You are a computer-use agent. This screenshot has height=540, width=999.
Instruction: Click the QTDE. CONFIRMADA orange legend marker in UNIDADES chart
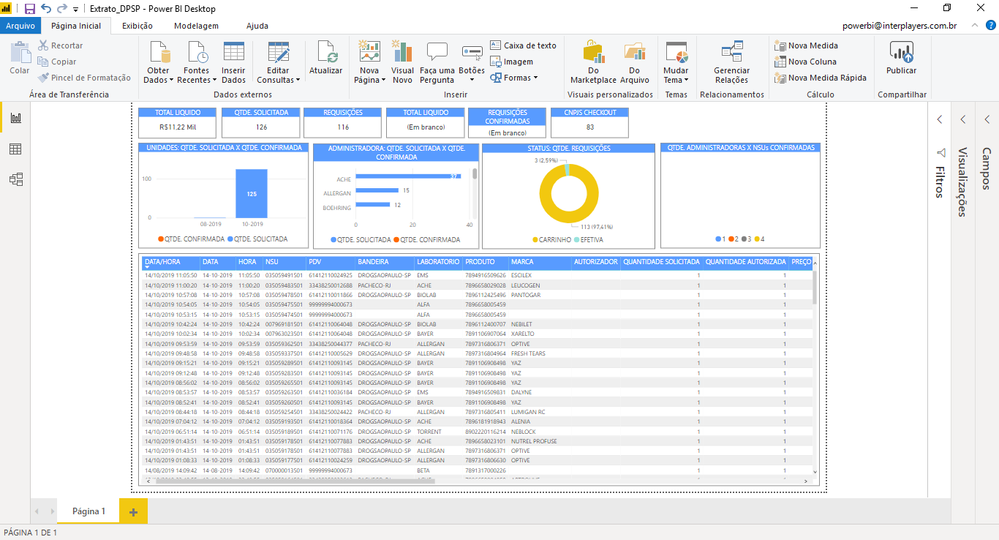161,239
